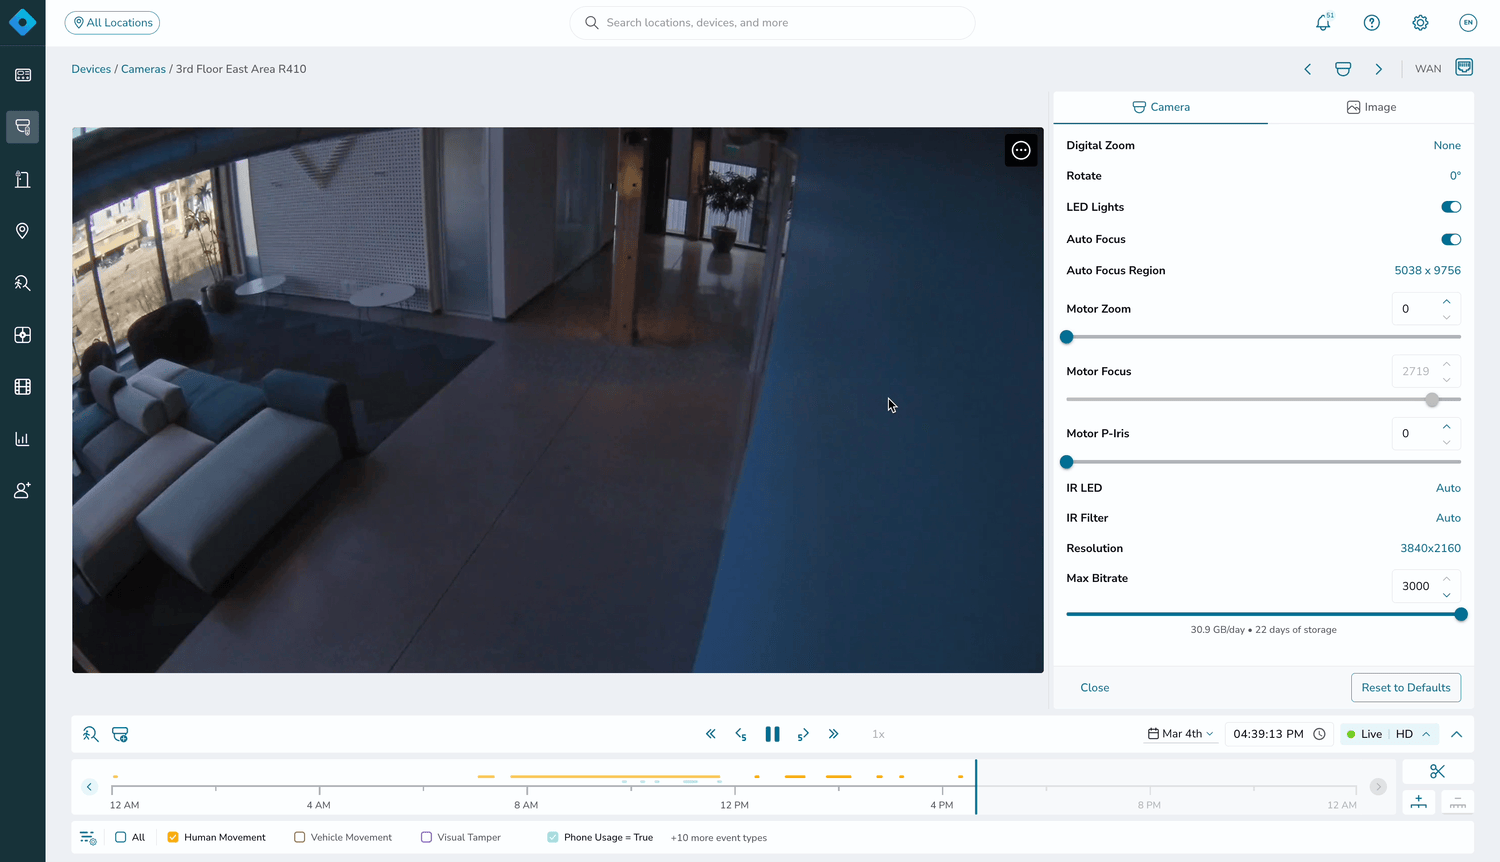
Task: Pause the video playback
Action: pyautogui.click(x=772, y=734)
